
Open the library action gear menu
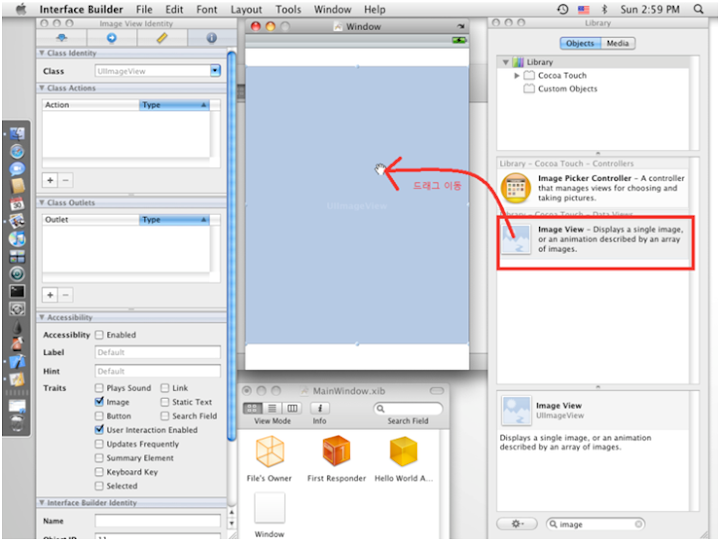click(x=517, y=524)
